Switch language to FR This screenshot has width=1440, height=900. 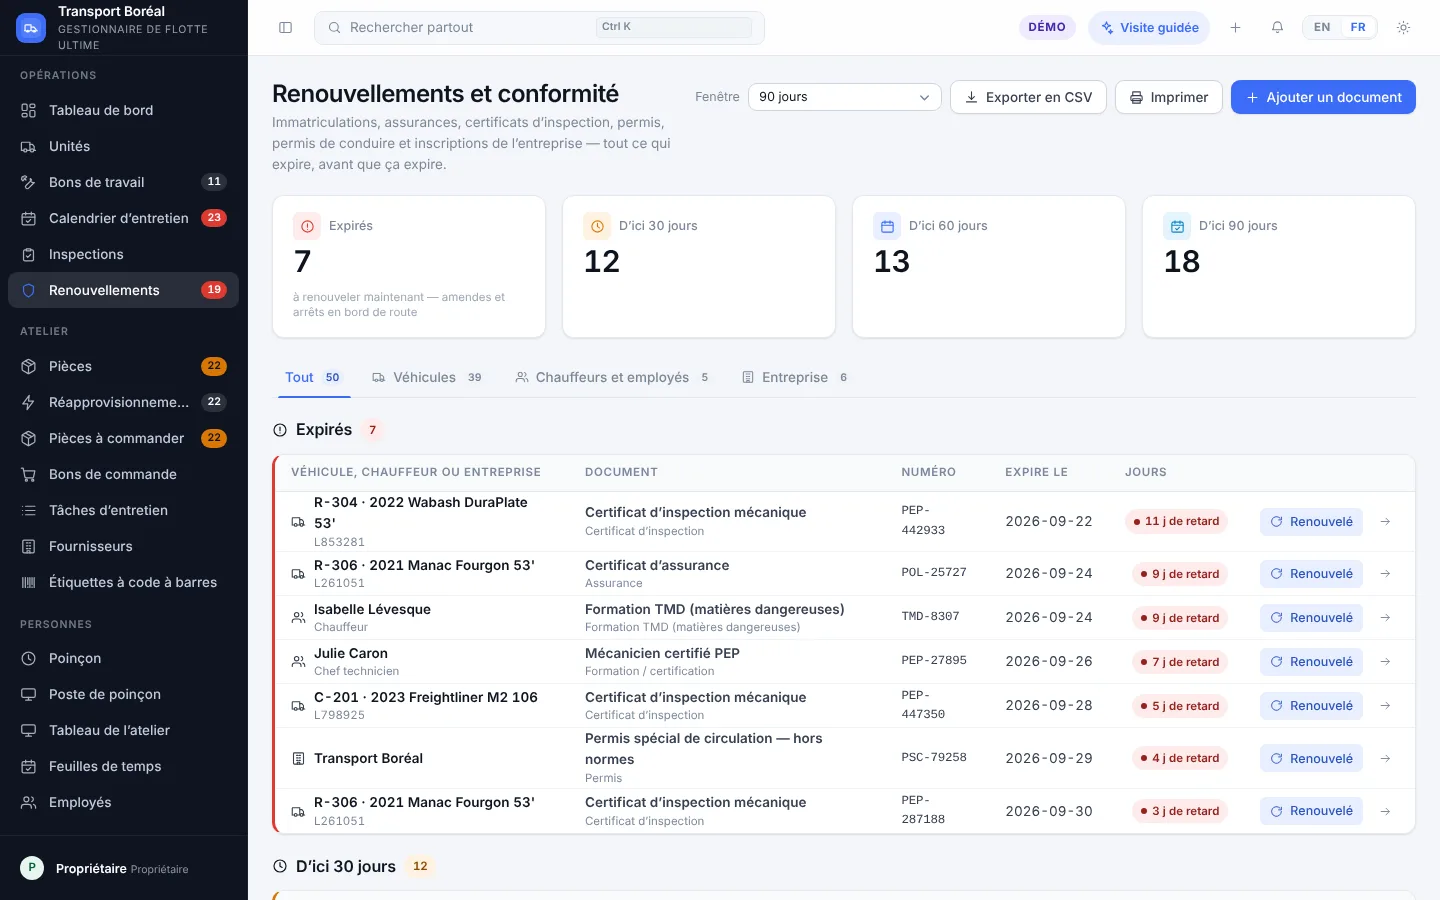[1358, 28]
